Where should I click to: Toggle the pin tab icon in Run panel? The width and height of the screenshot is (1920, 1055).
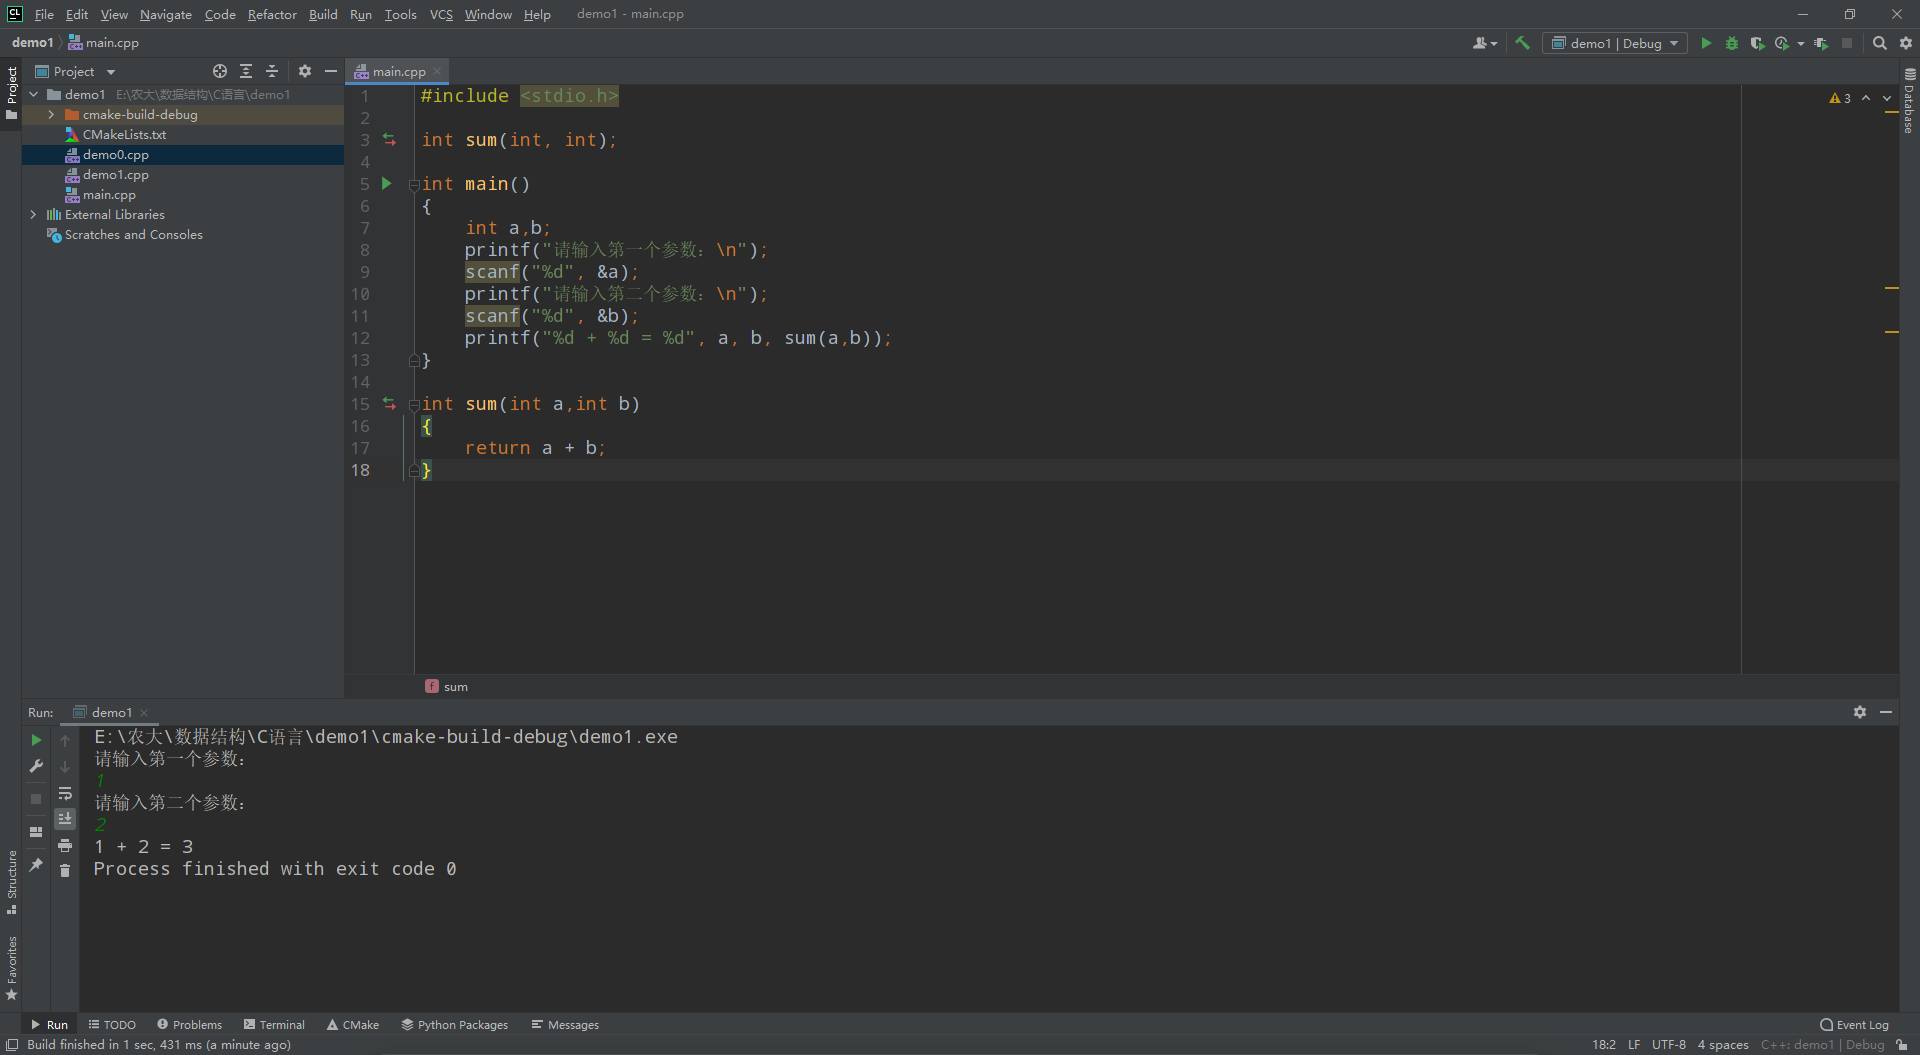[x=36, y=865]
